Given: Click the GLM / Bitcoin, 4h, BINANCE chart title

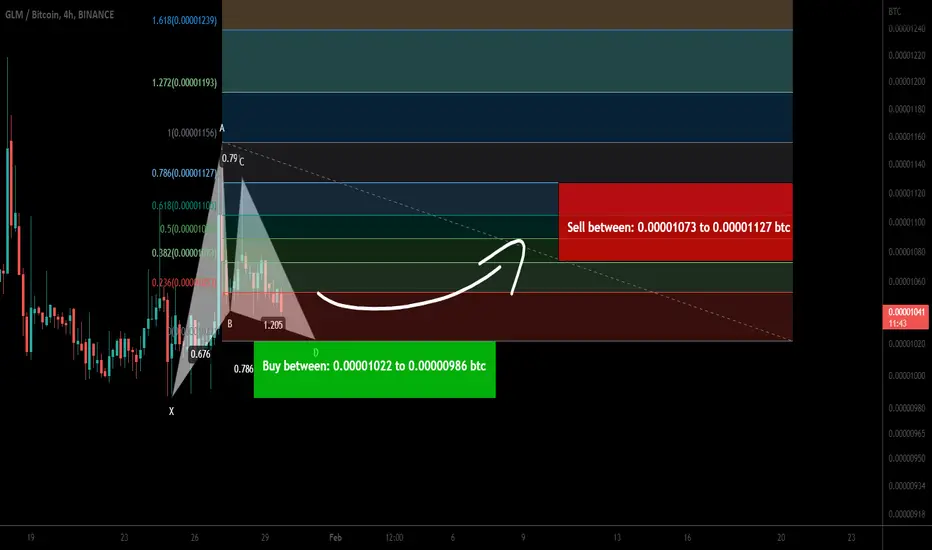Looking at the screenshot, I should click(59, 14).
